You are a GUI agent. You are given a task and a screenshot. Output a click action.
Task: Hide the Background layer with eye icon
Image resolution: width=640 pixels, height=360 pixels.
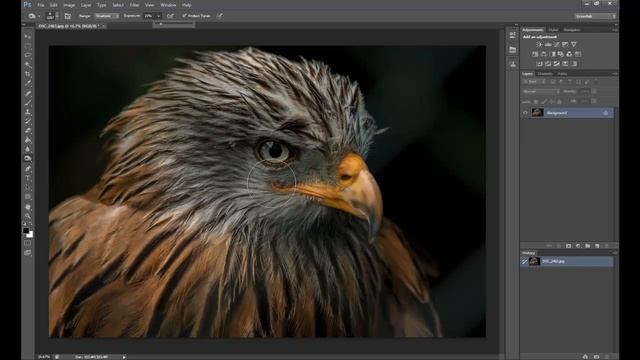coord(525,113)
